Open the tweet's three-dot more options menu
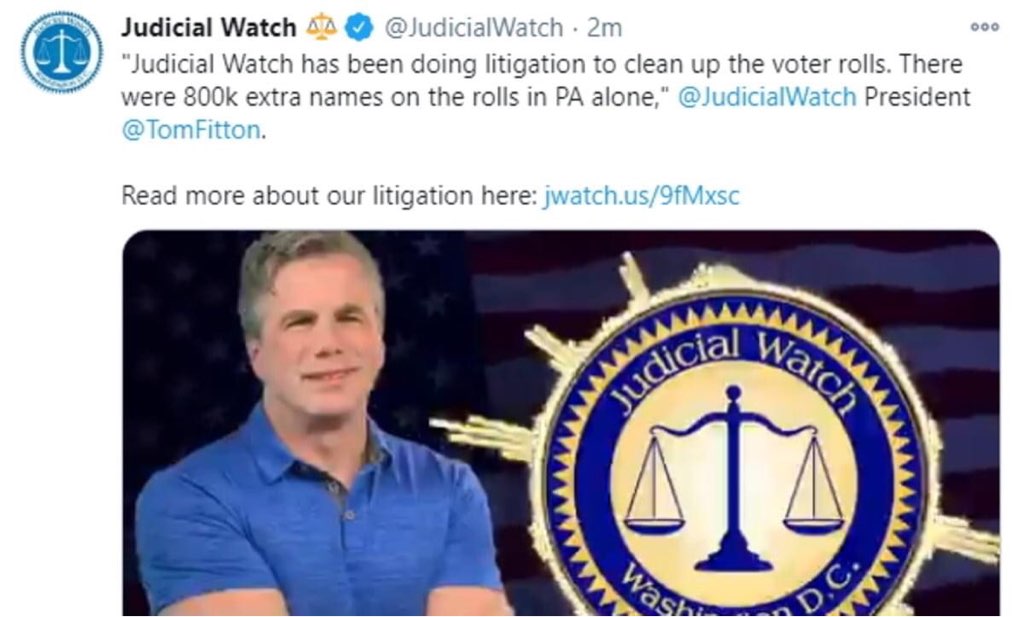1024x617 pixels. (985, 27)
